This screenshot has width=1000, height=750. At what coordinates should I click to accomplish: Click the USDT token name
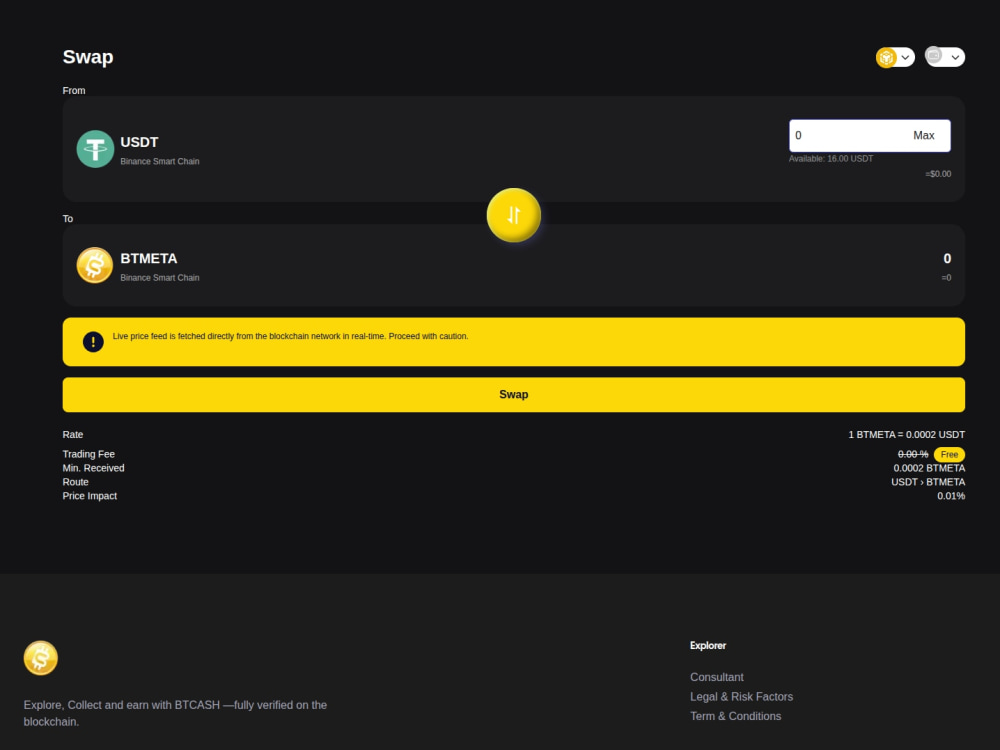coord(139,142)
